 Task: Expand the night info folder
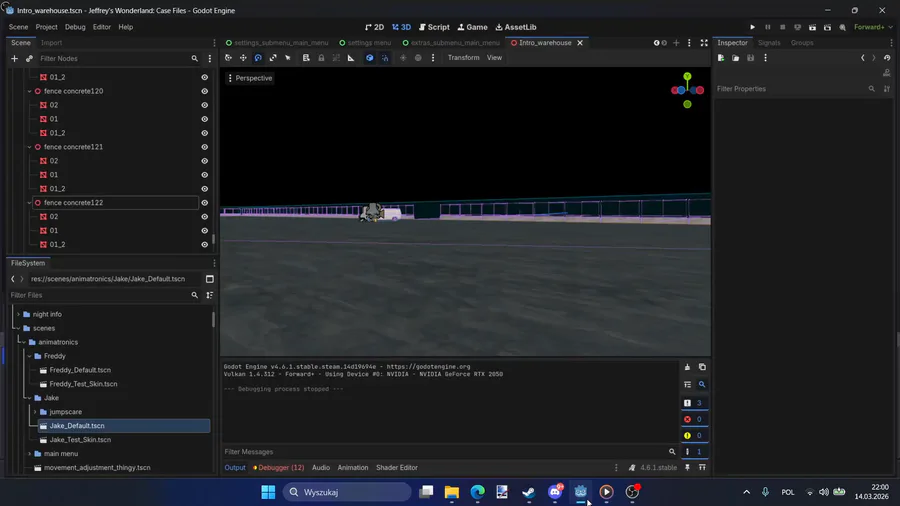(18, 314)
